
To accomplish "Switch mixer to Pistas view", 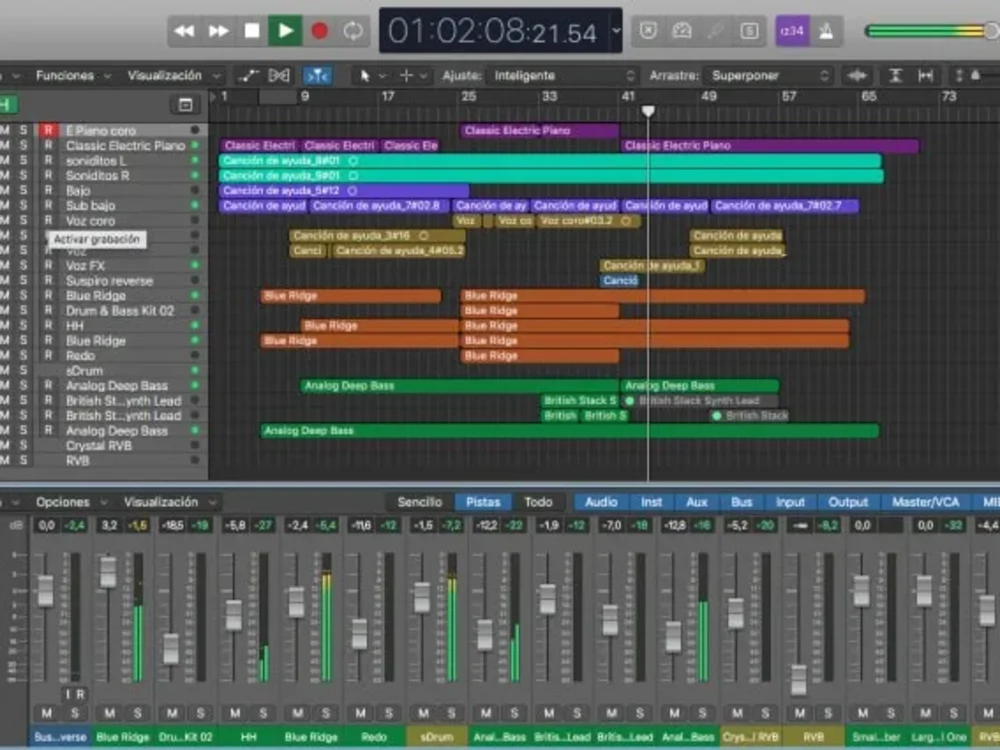I will 483,503.
